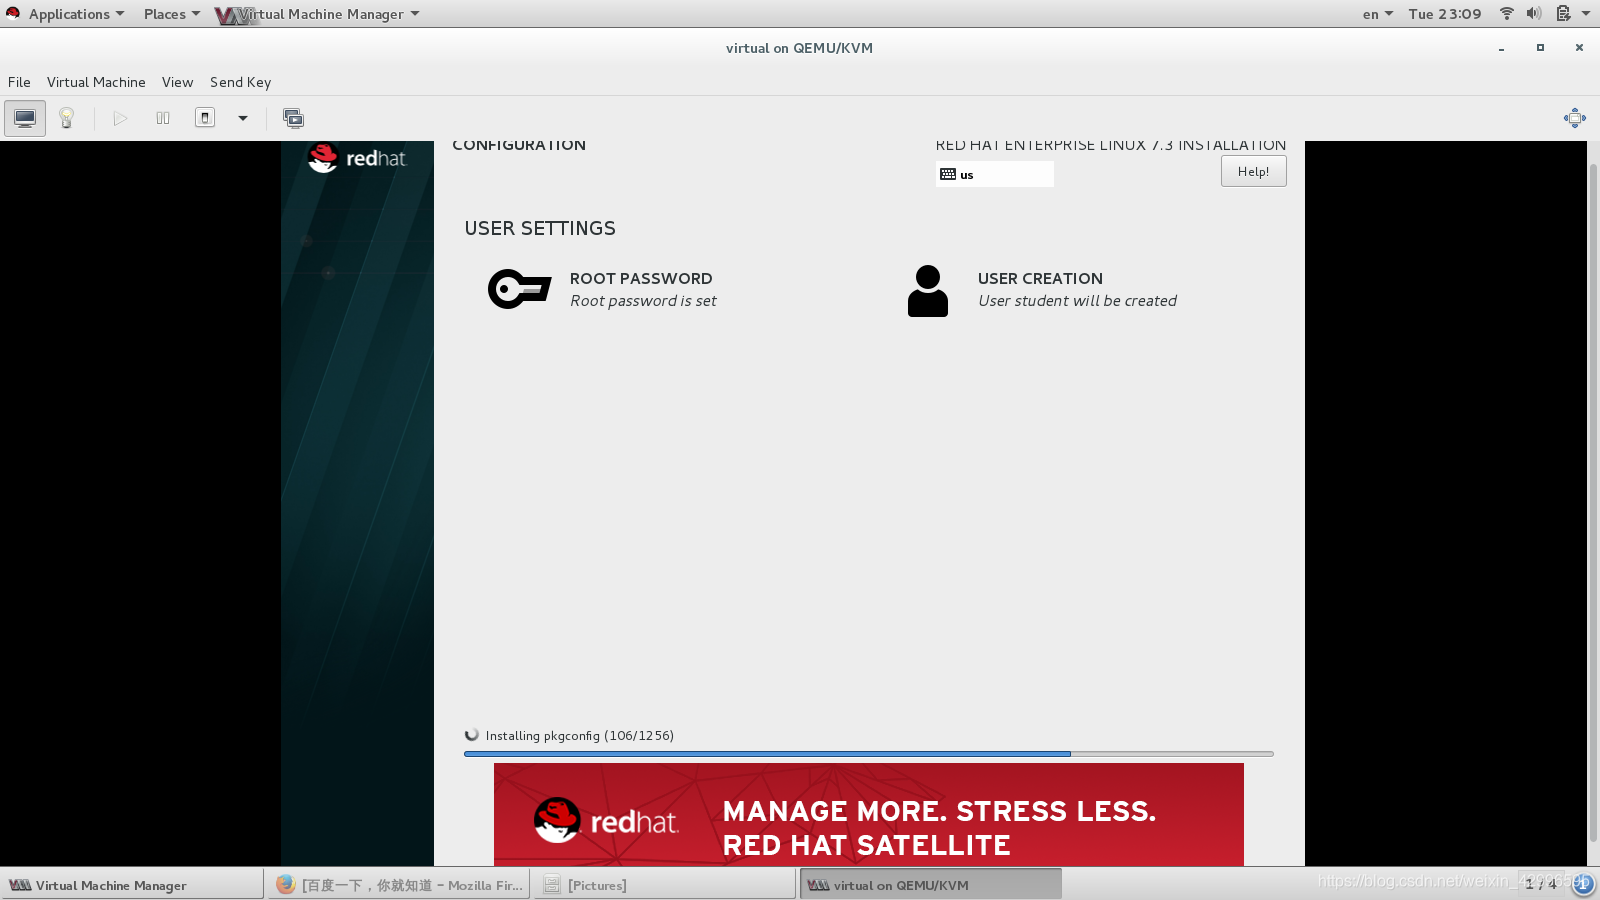Switch to Pictures taskbar window
1600x900 pixels.
click(664, 885)
